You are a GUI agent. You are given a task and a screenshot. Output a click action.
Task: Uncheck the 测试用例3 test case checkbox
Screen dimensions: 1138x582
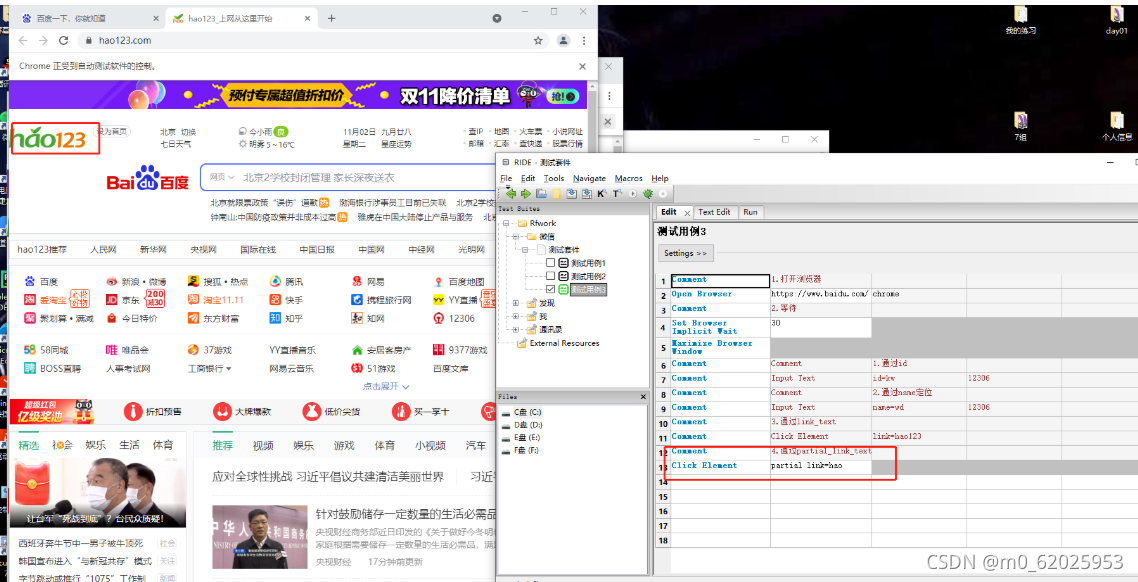coord(551,289)
